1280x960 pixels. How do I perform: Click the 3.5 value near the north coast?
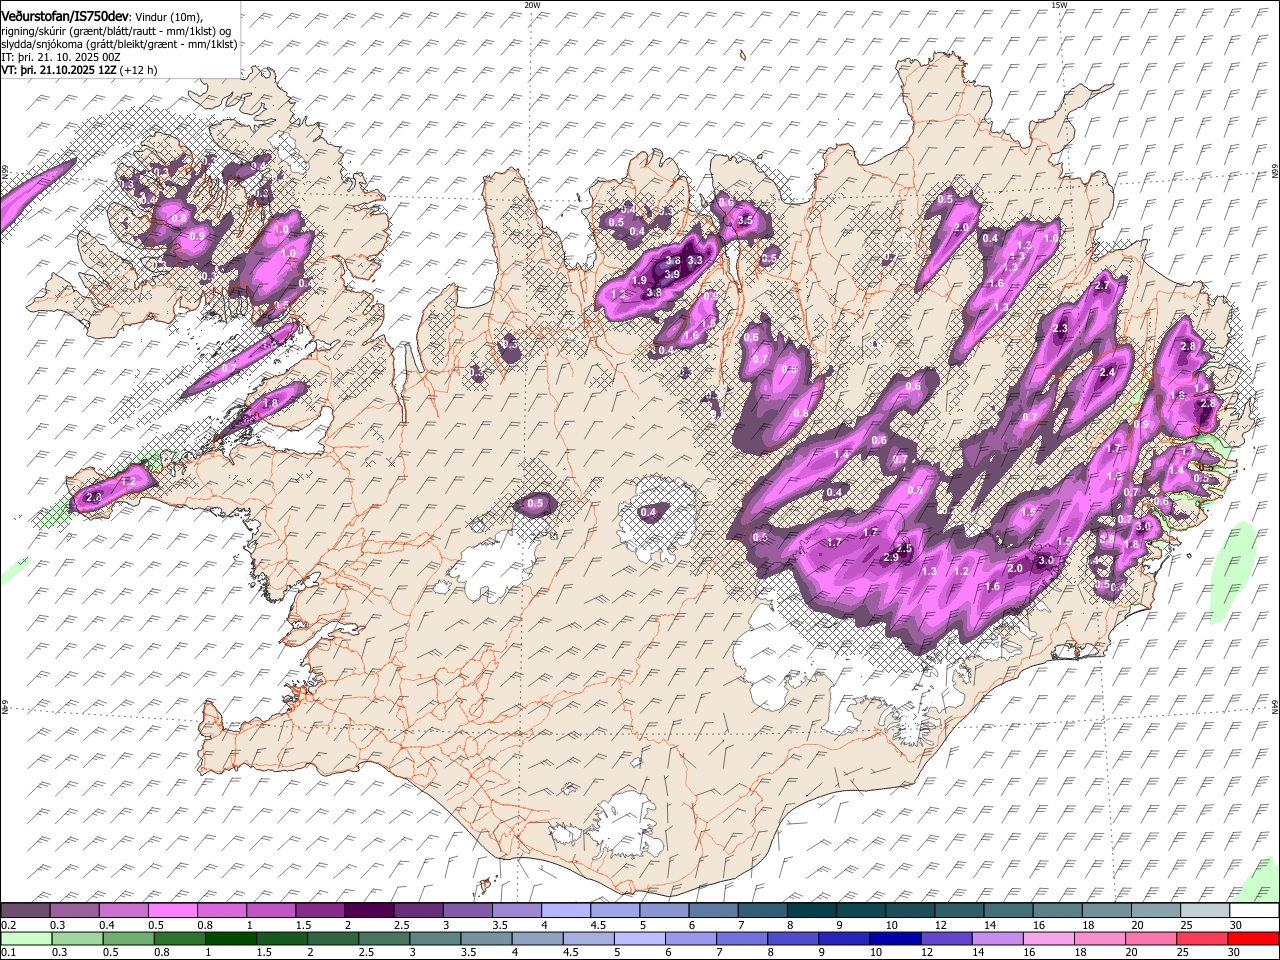[745, 220]
